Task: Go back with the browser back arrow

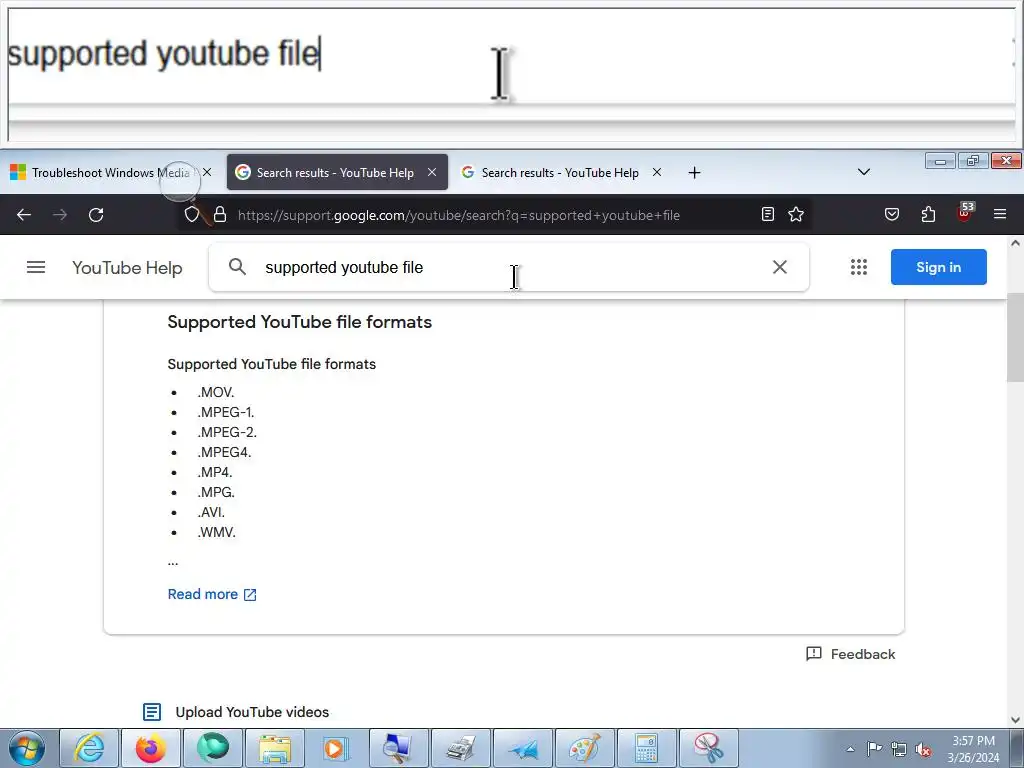Action: [x=24, y=215]
